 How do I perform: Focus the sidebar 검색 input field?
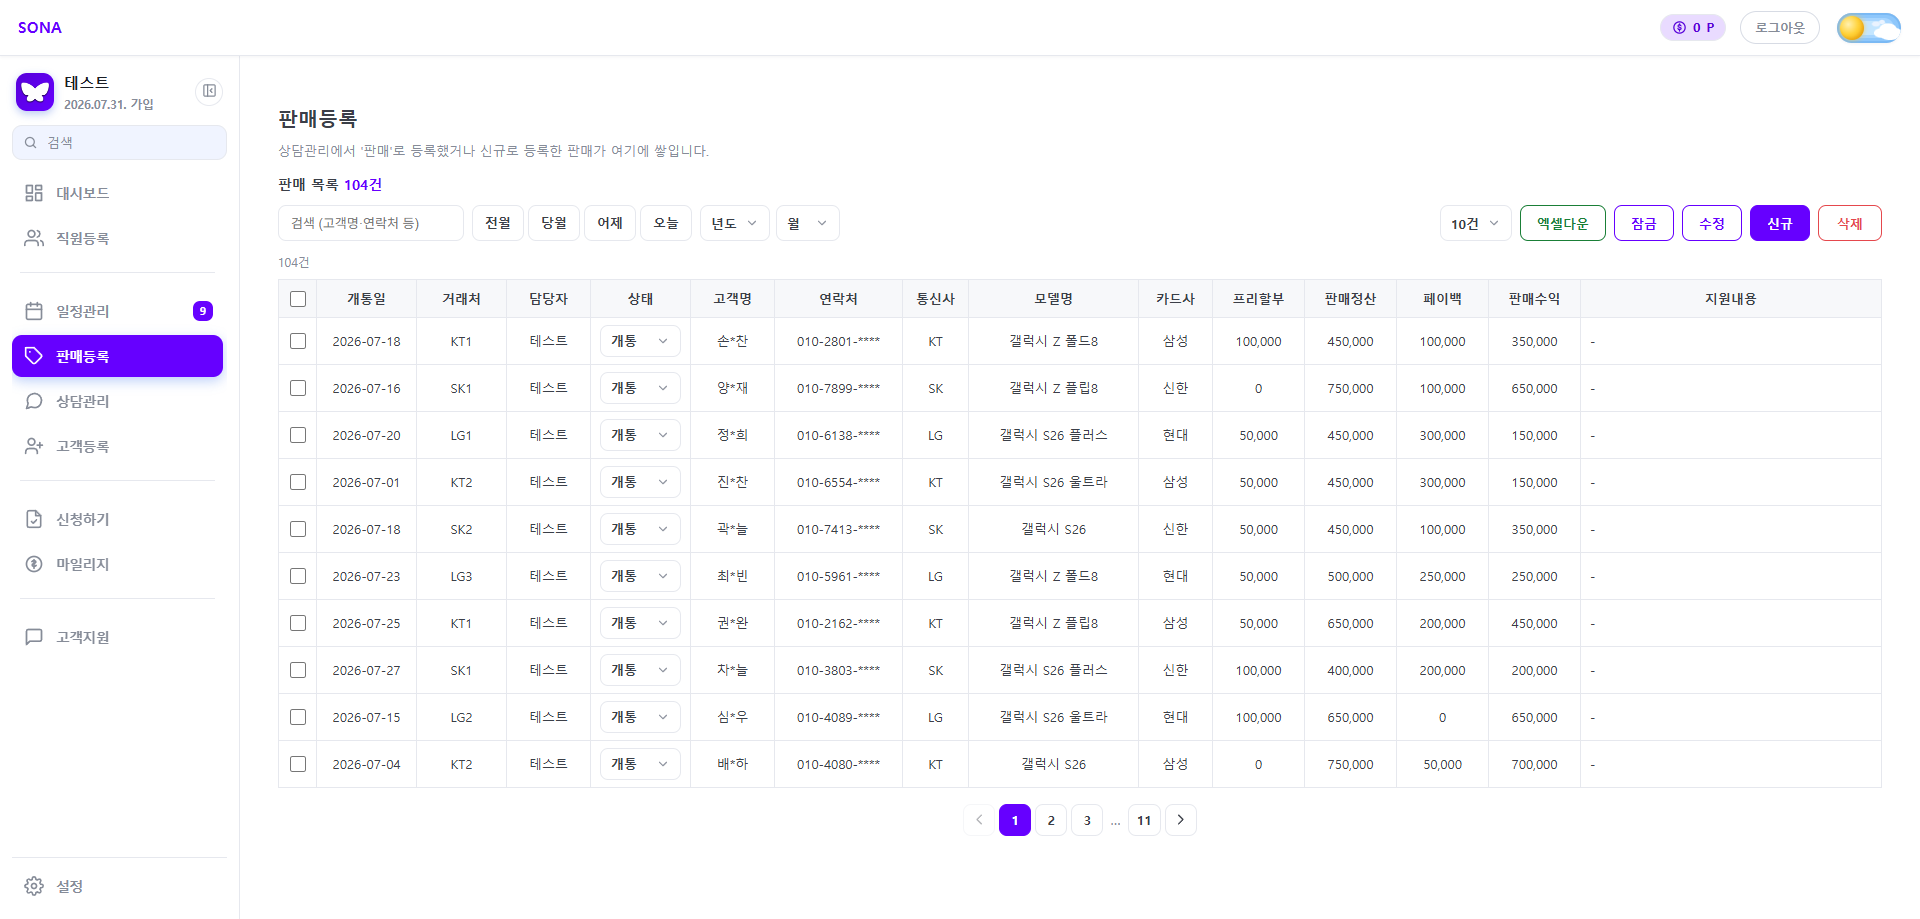(120, 143)
